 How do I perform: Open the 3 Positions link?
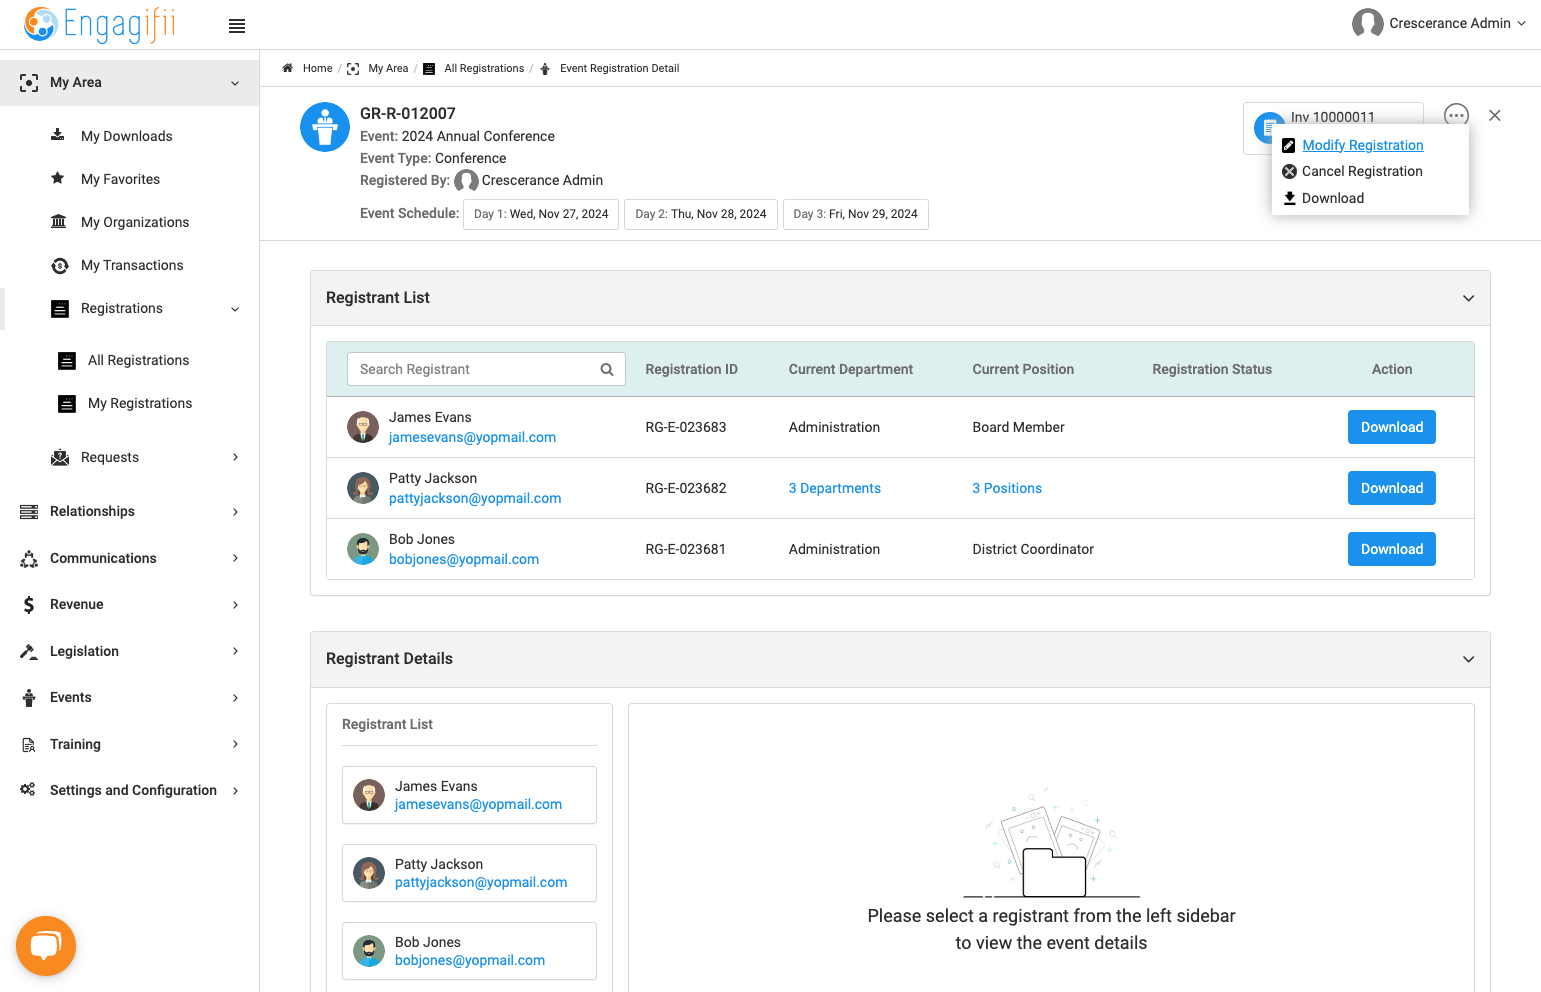[1007, 488]
